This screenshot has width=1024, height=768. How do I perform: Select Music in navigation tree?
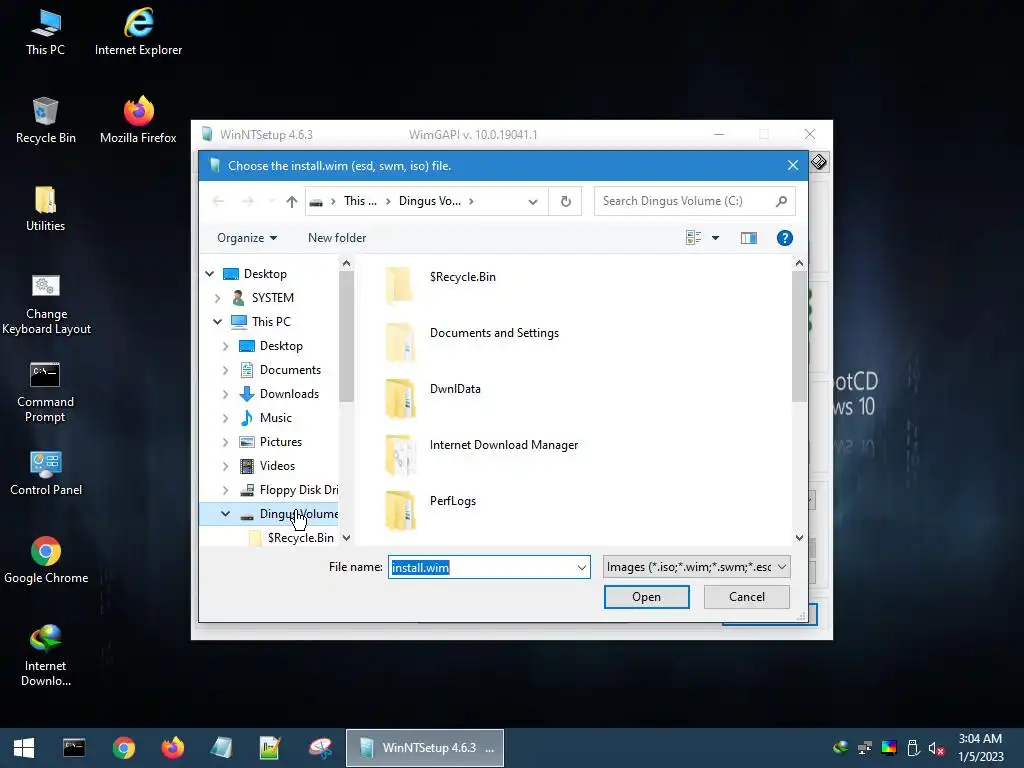(276, 418)
